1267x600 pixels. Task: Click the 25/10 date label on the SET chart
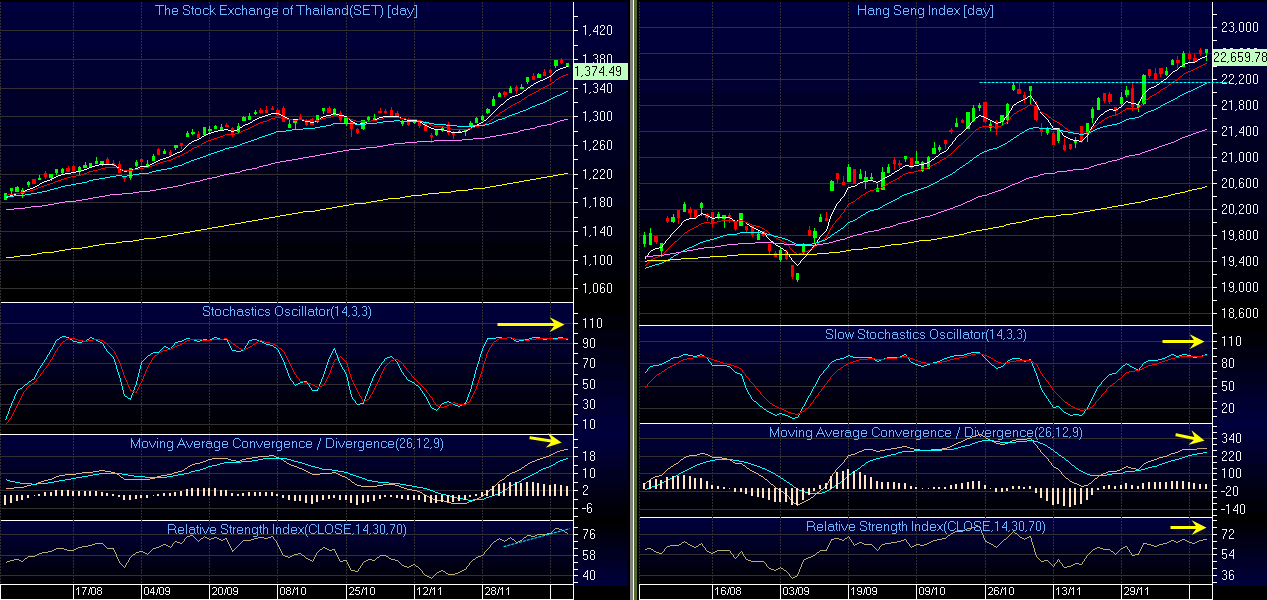[362, 591]
